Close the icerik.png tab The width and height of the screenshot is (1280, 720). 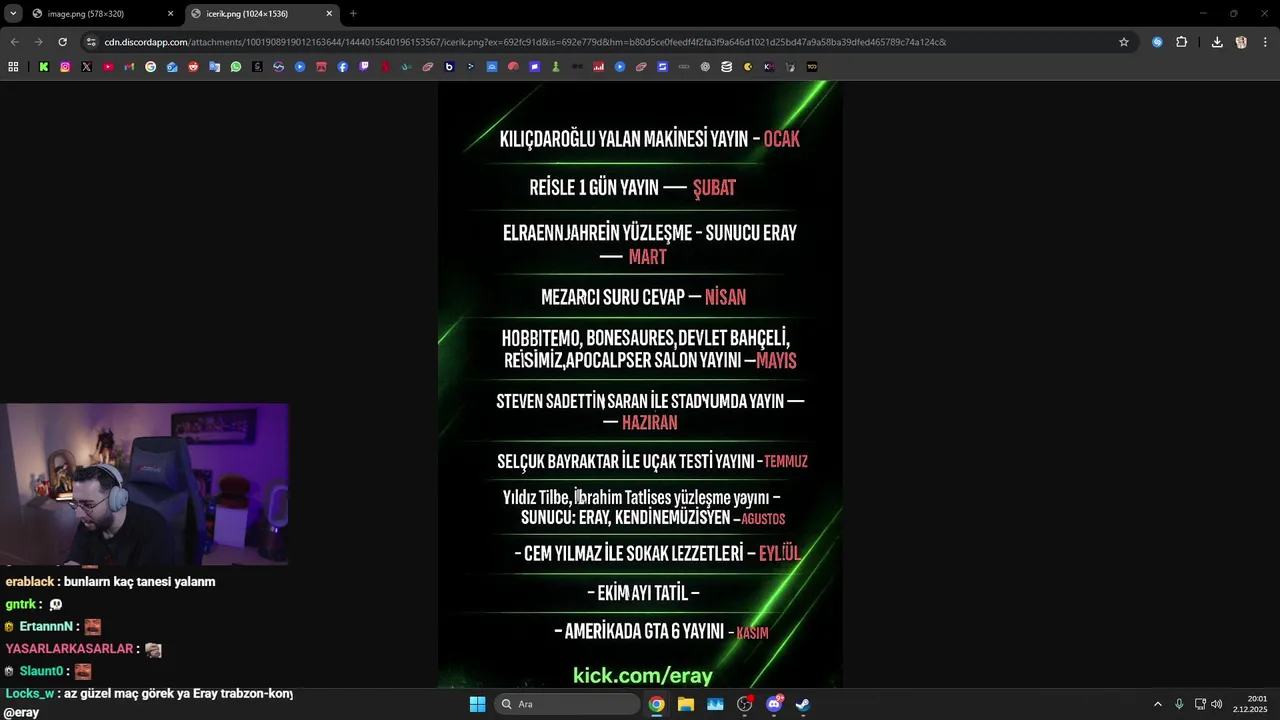(329, 14)
